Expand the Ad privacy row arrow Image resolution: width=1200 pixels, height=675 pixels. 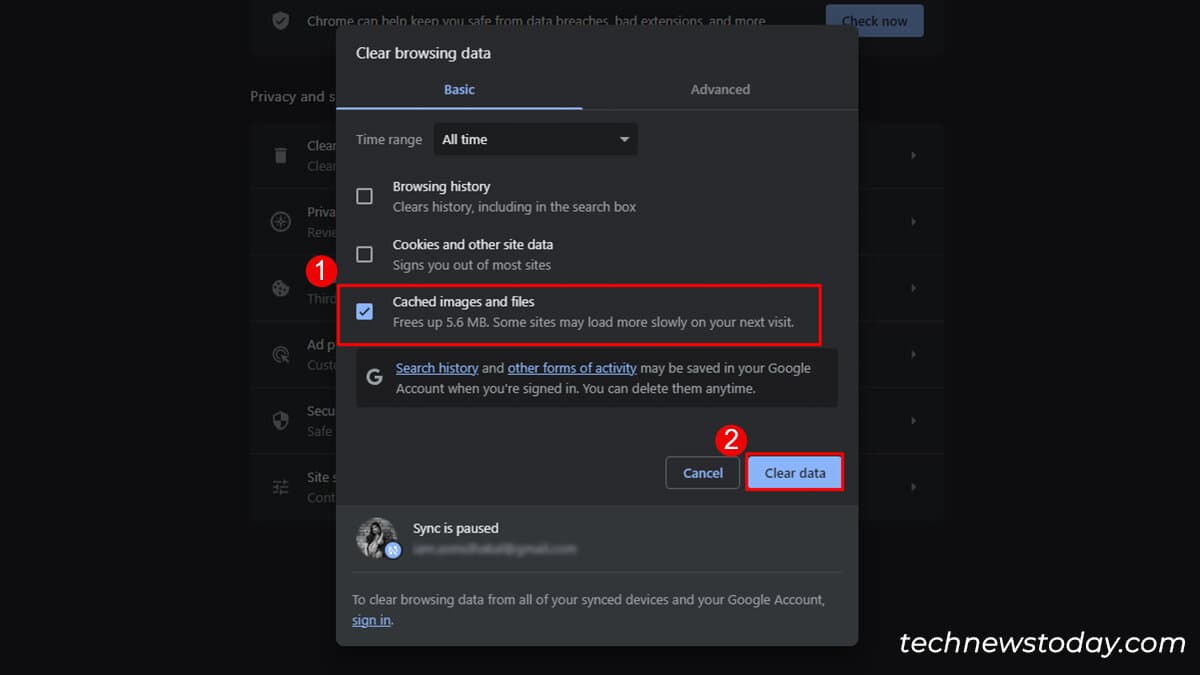(913, 354)
